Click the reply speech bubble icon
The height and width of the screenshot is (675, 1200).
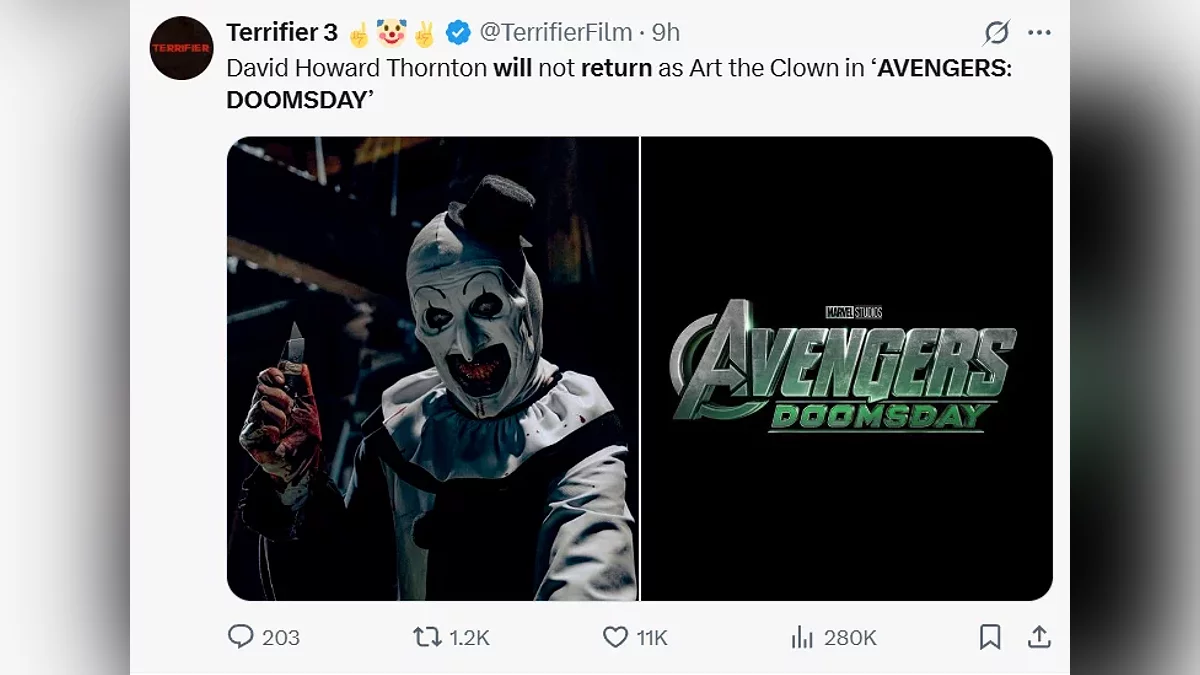coord(241,637)
